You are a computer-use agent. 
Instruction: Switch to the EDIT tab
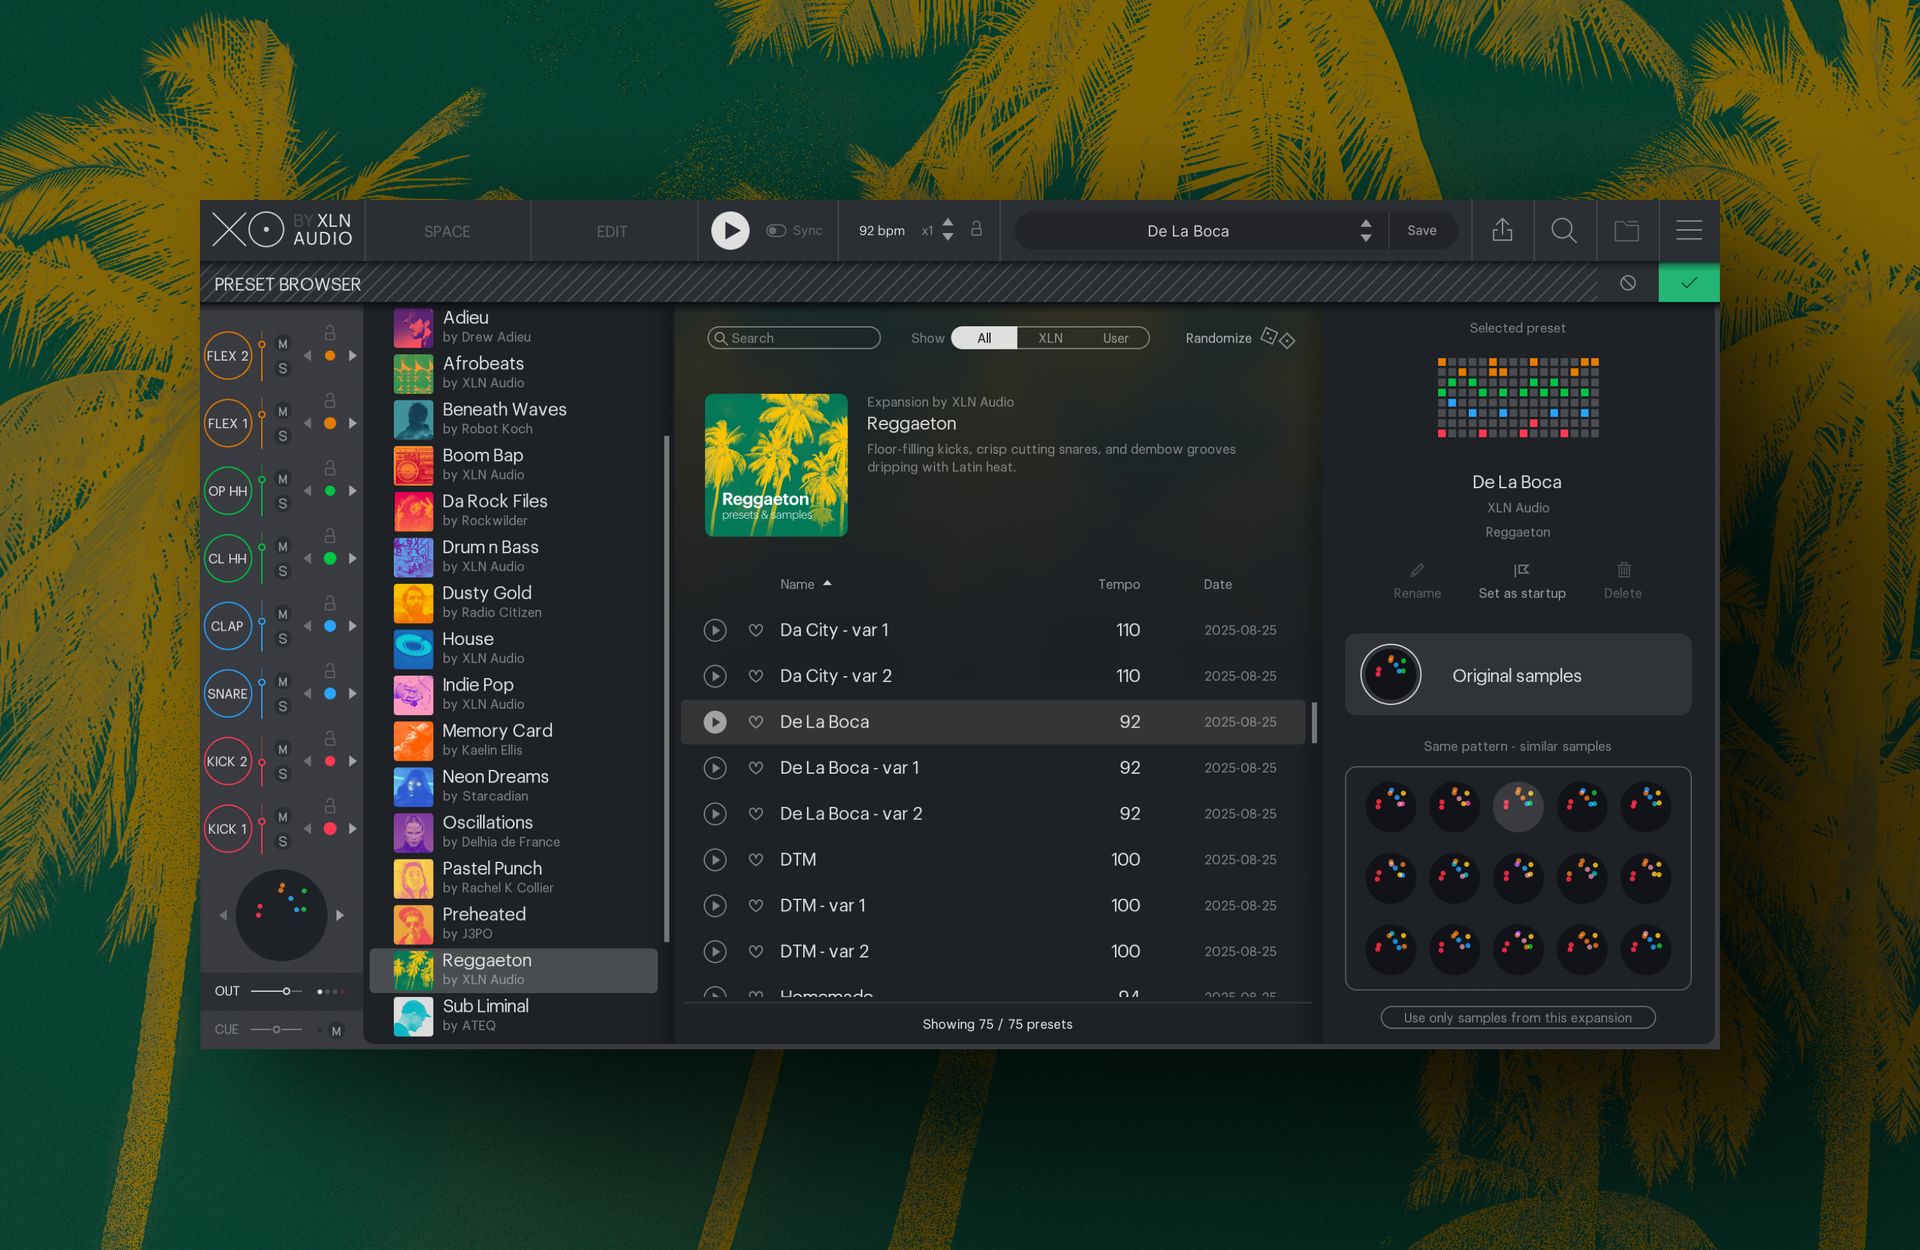tap(612, 232)
